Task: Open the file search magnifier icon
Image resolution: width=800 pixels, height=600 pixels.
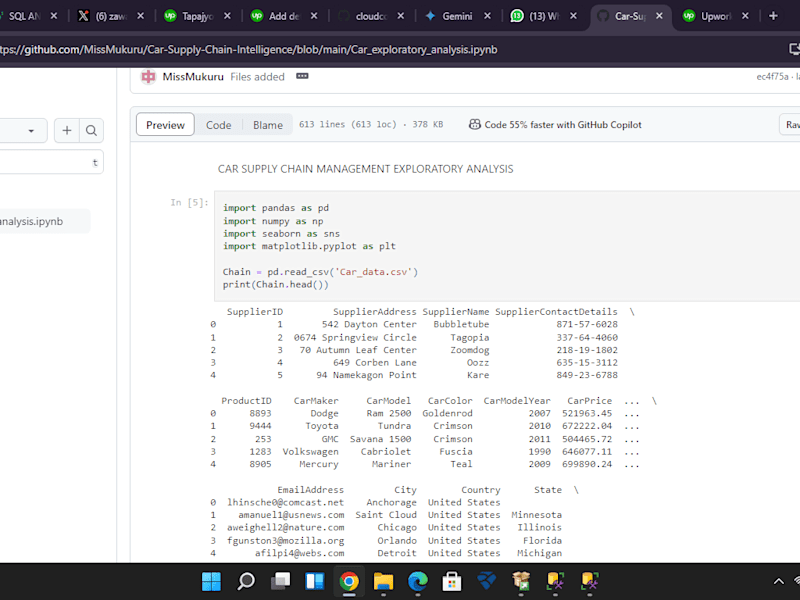Action: 91,131
